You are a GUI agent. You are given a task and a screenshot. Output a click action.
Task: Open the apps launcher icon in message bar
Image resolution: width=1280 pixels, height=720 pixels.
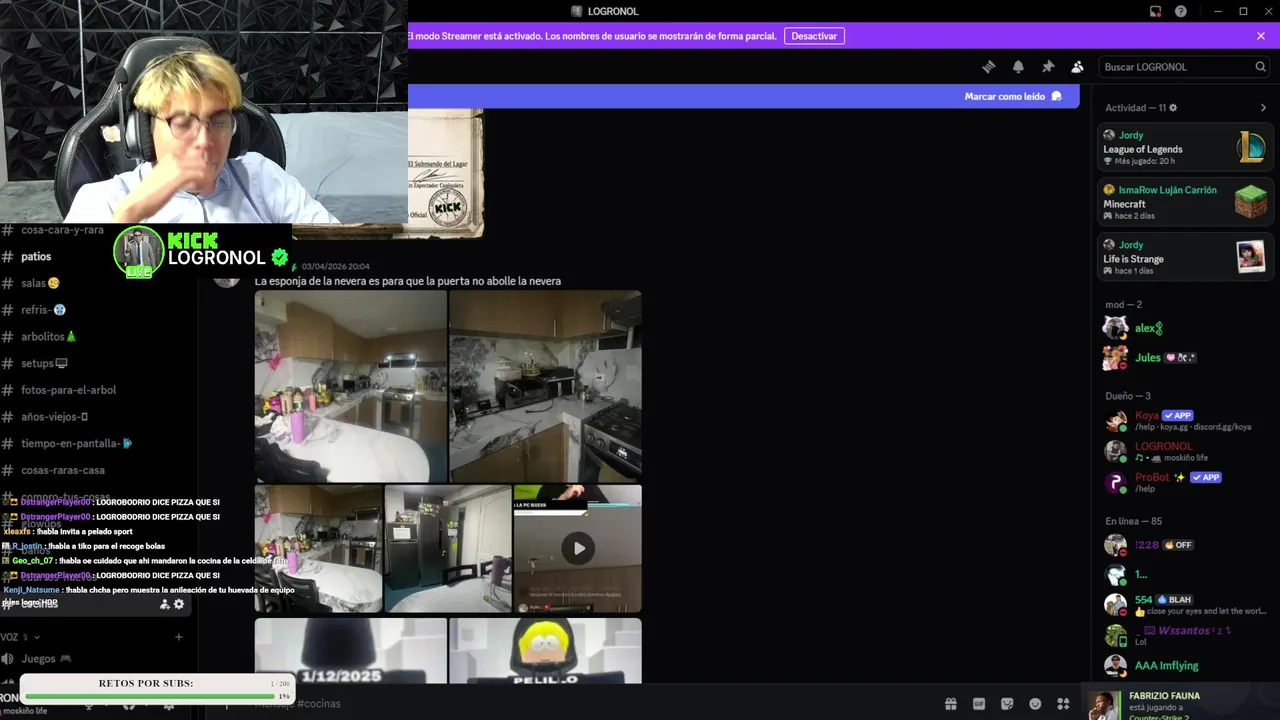tap(1063, 704)
